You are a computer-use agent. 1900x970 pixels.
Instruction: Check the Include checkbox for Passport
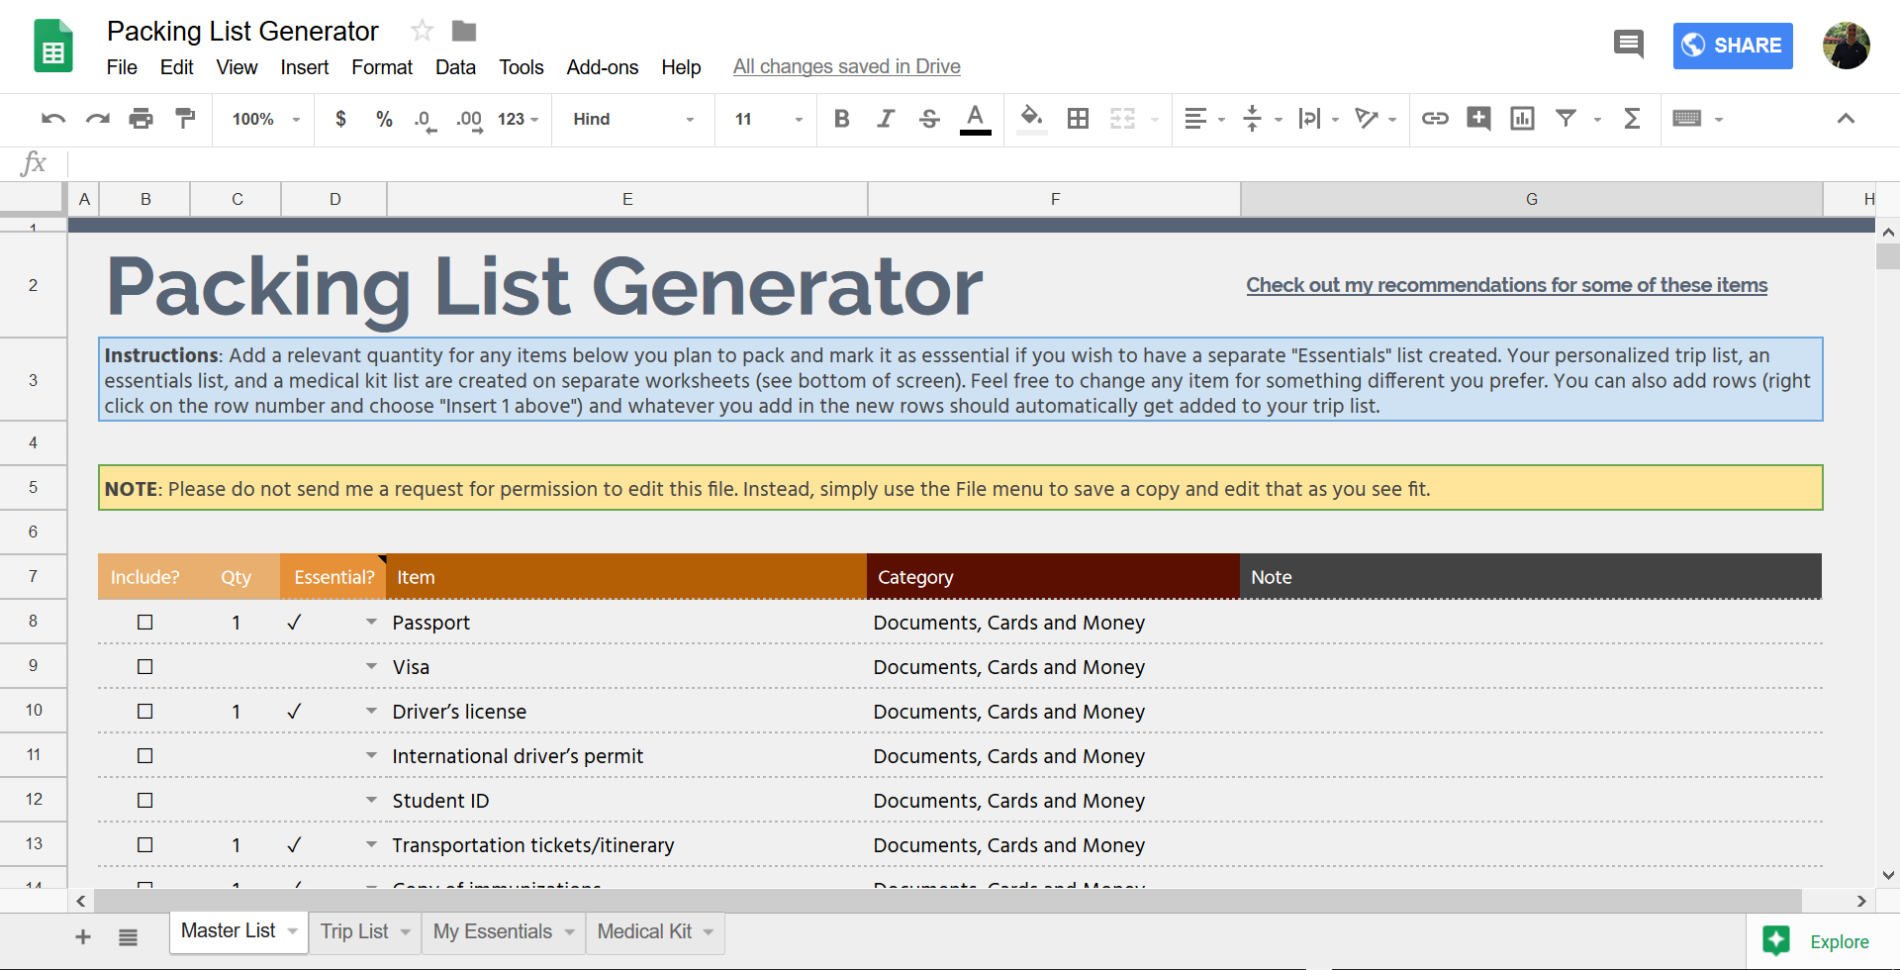click(x=145, y=621)
